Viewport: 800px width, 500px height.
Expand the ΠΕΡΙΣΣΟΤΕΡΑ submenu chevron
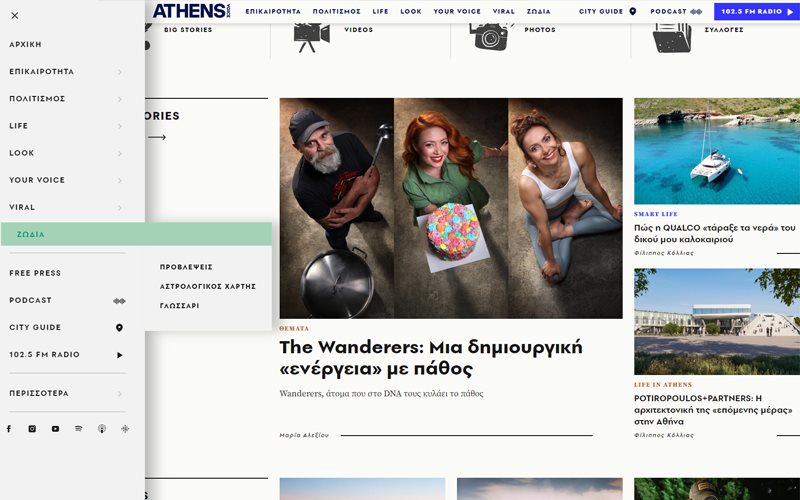tap(120, 394)
